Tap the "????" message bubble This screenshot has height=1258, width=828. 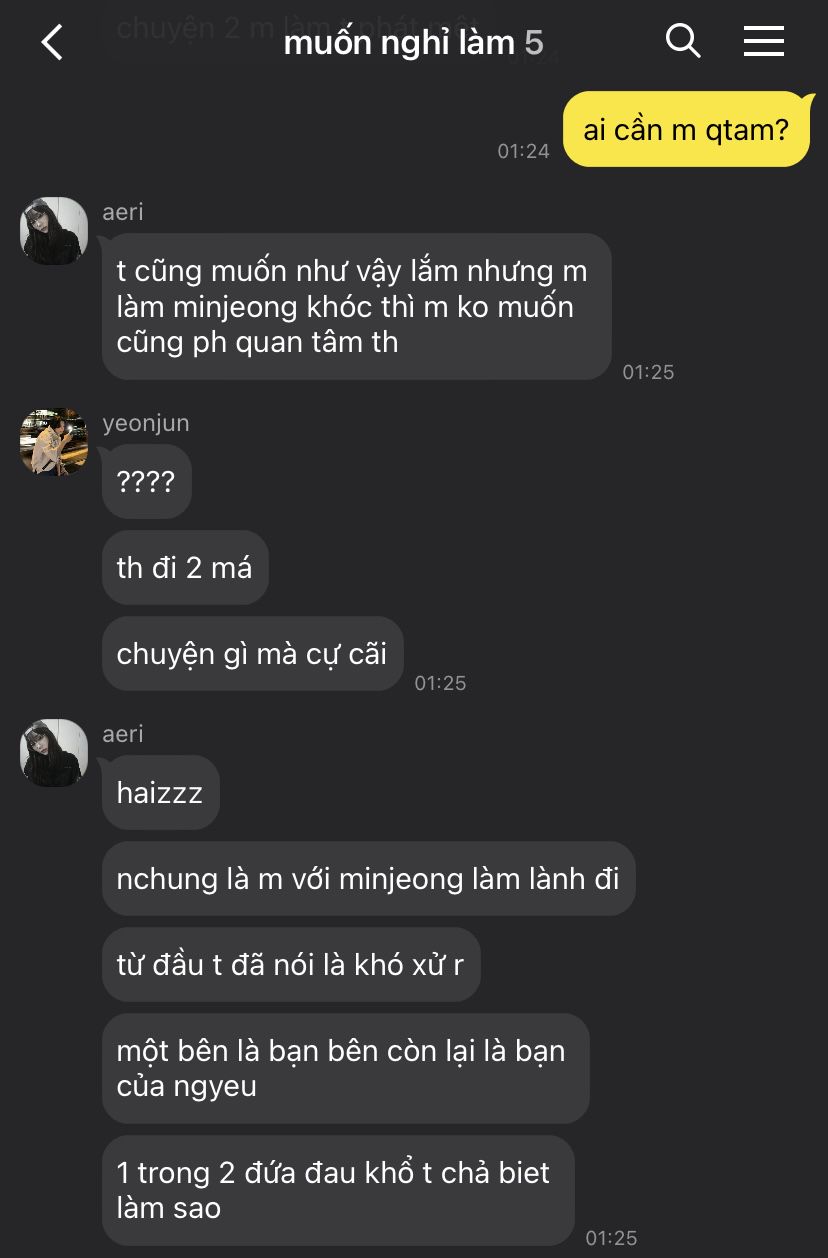tap(146, 482)
